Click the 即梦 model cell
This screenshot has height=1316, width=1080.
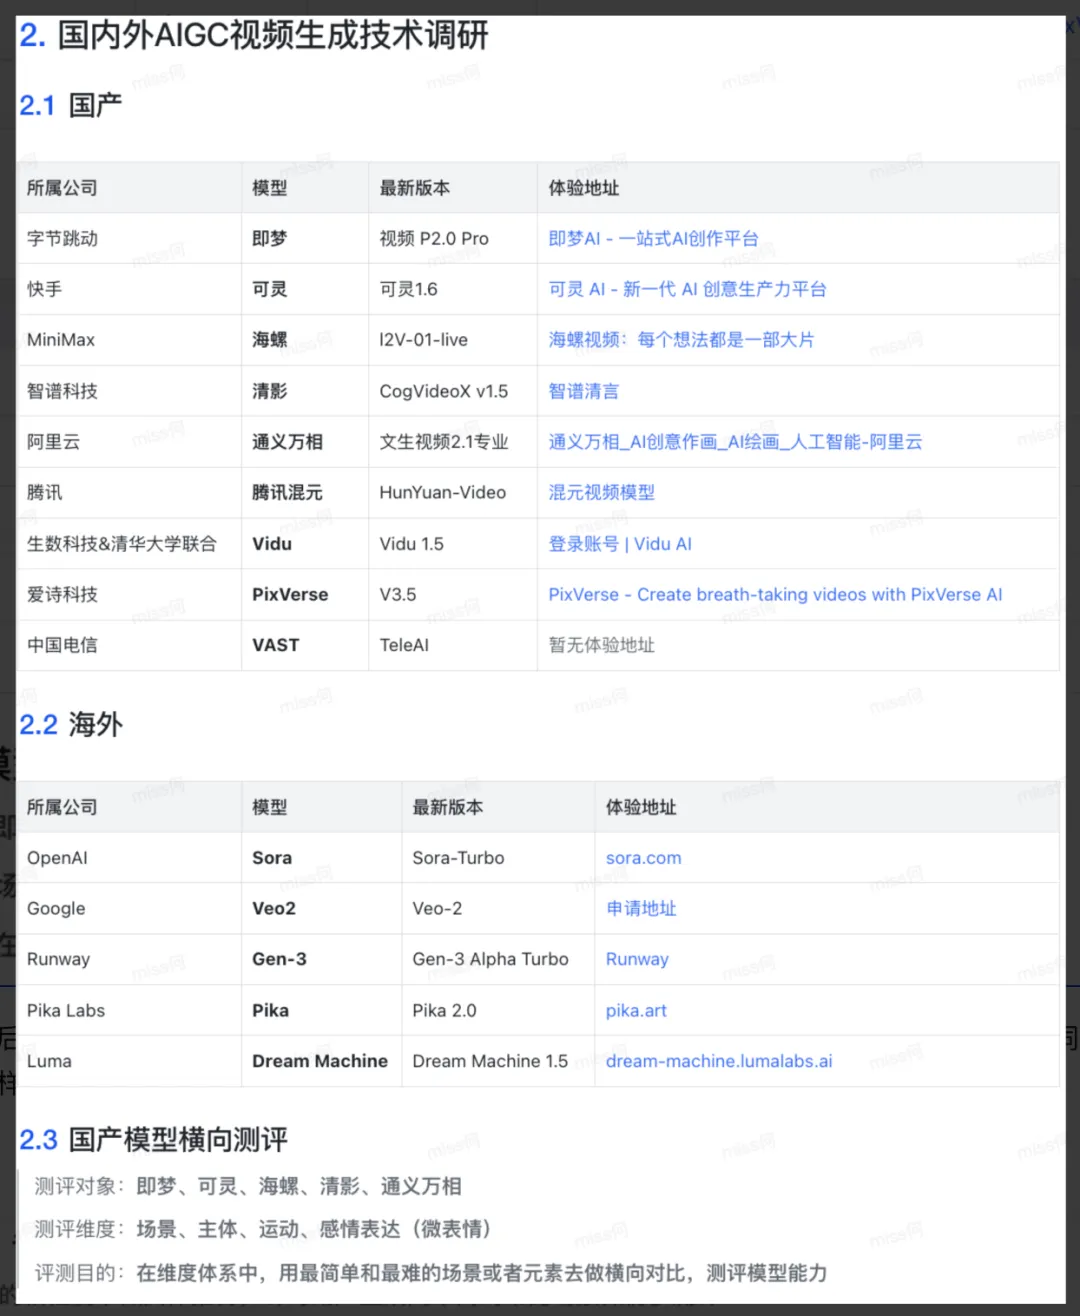305,238
